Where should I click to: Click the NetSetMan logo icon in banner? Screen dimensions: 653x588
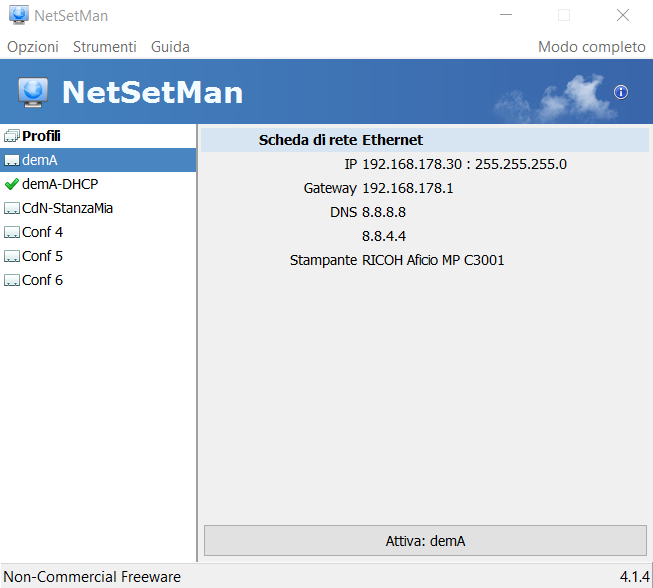33,92
